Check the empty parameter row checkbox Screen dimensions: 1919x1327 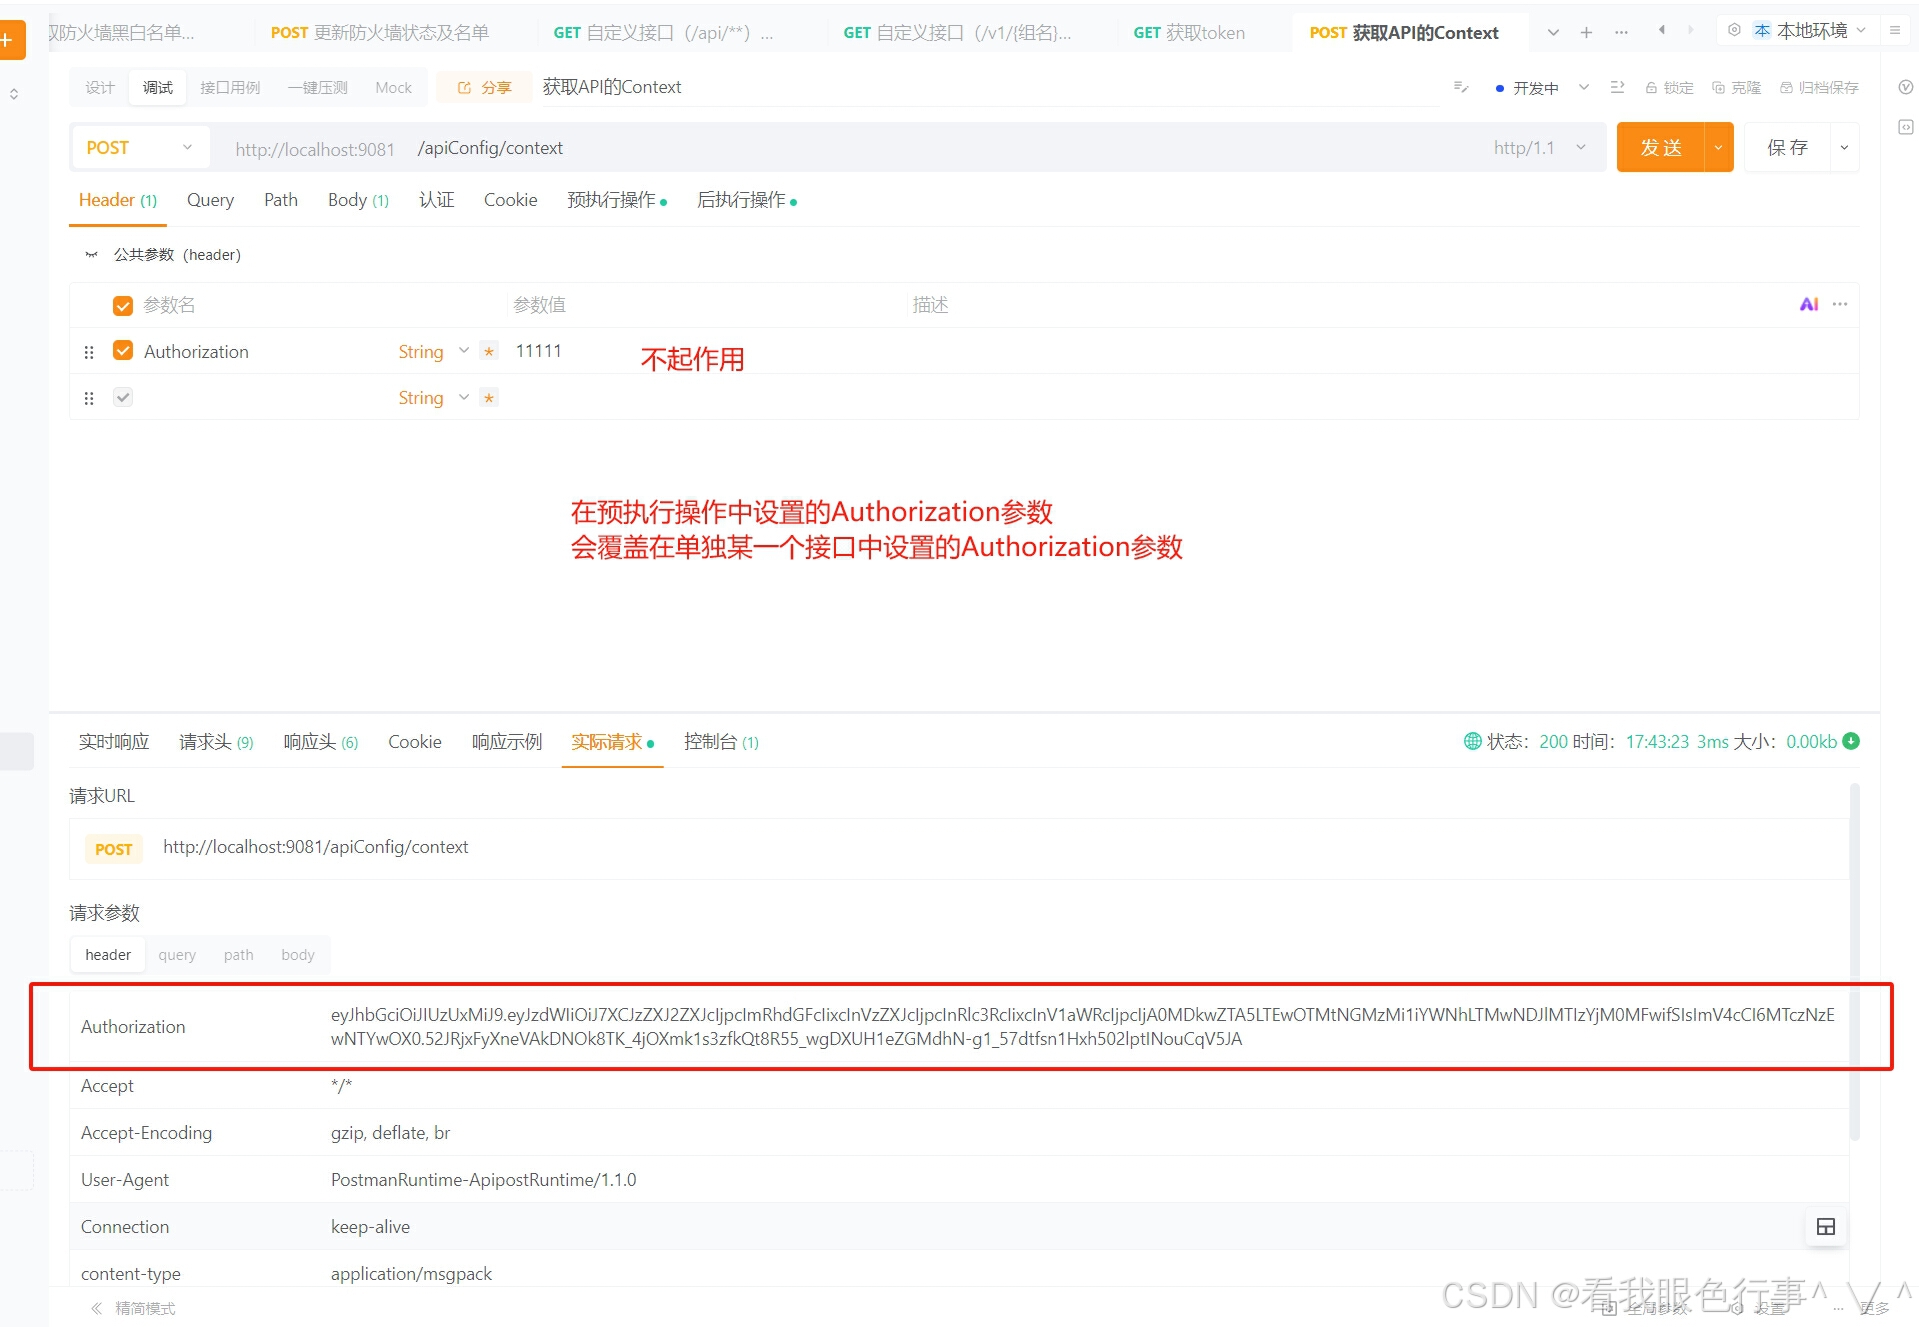point(122,397)
